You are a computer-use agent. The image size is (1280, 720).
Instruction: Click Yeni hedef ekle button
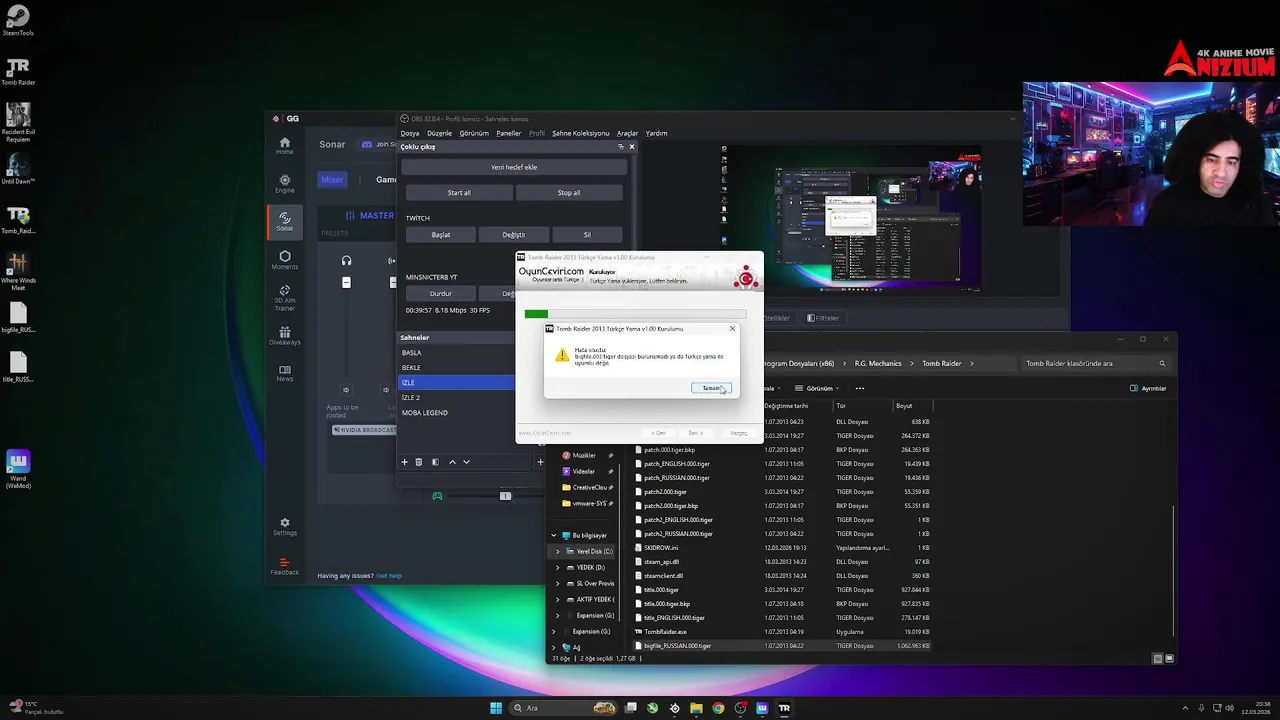click(x=514, y=167)
